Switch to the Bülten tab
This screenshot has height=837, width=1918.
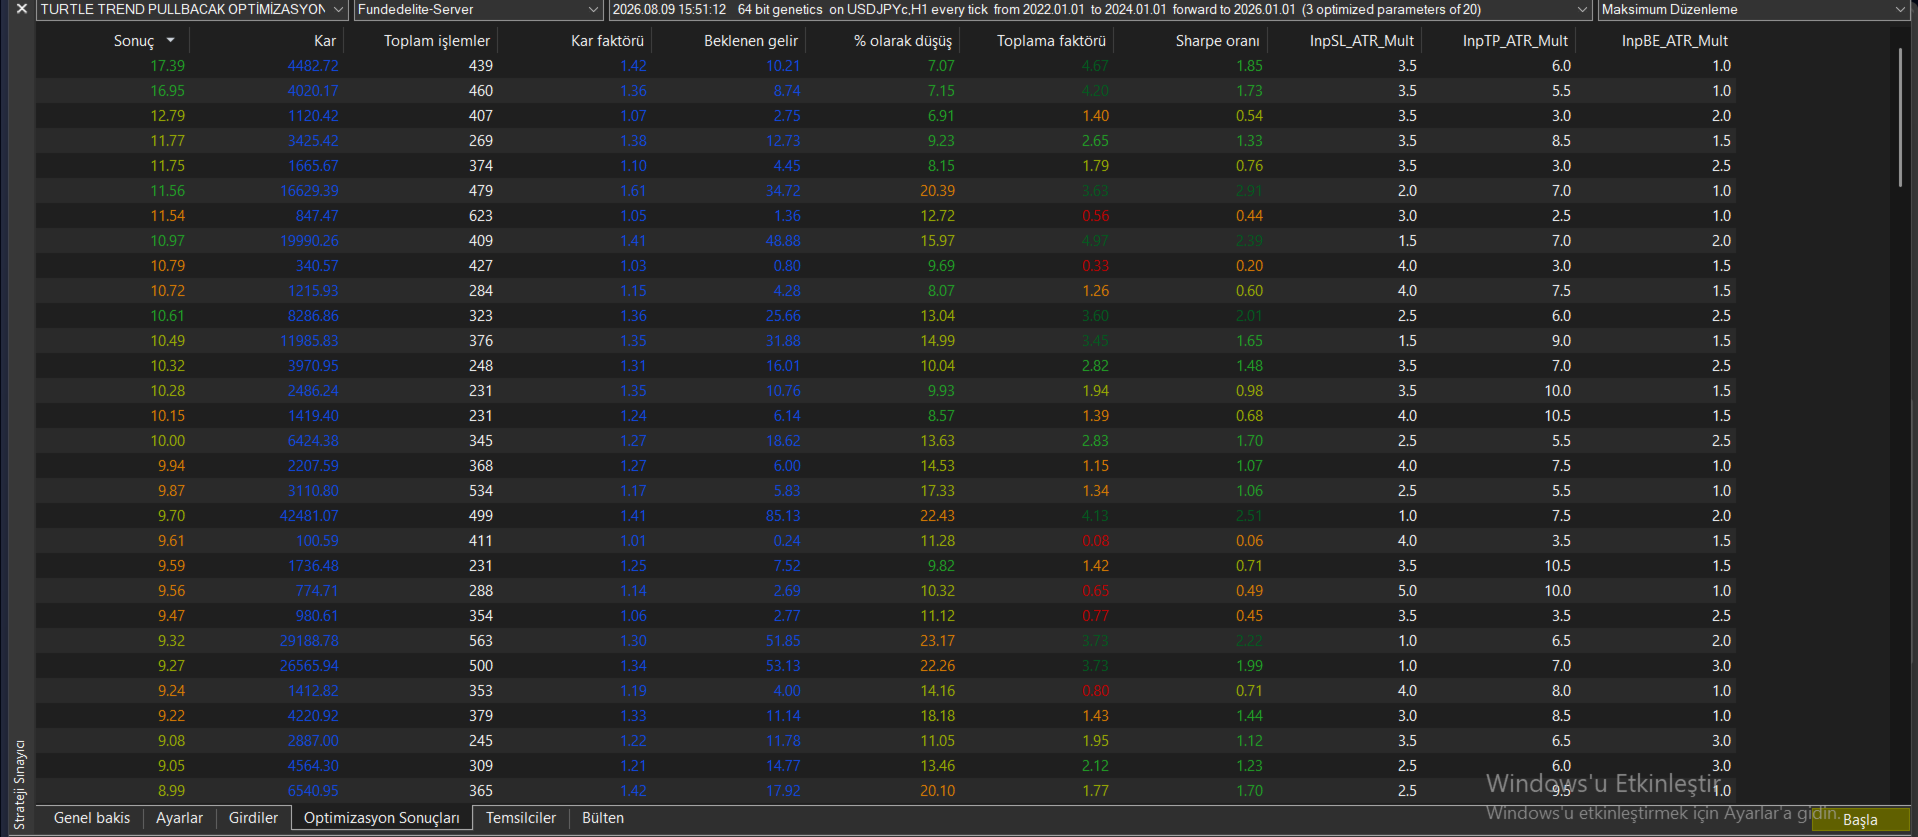603,818
